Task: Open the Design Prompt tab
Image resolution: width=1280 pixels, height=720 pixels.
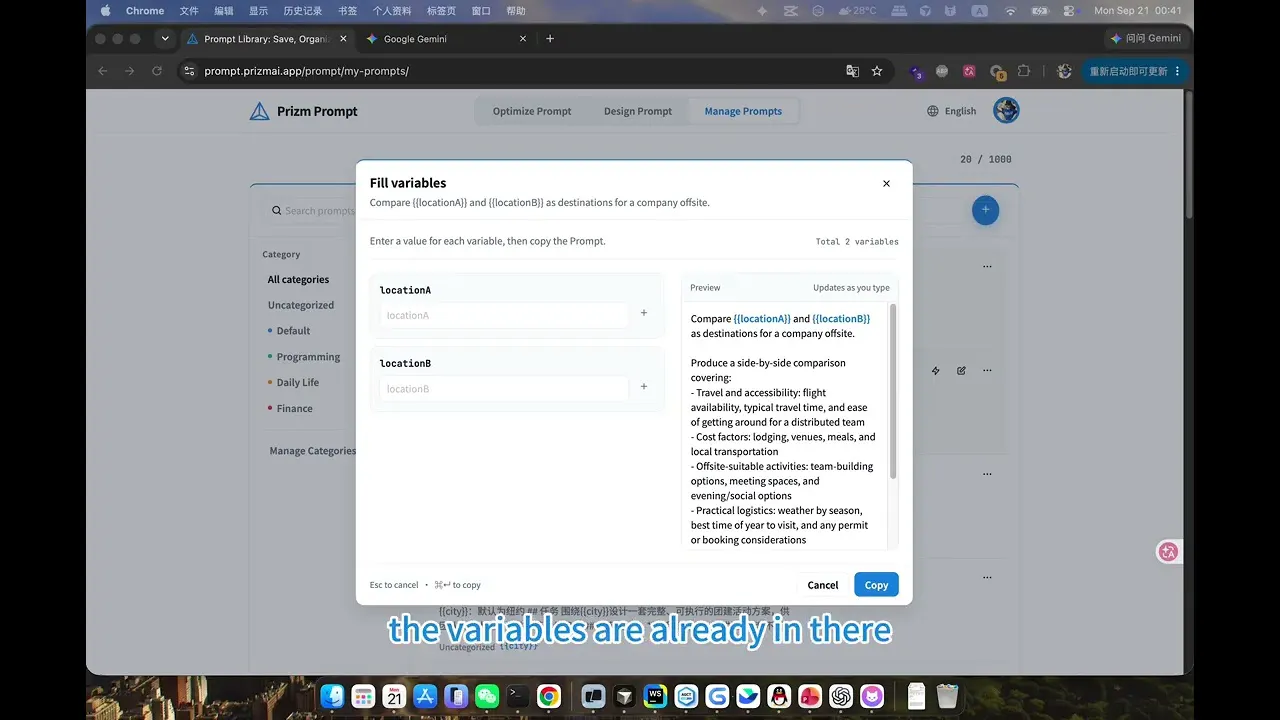Action: click(638, 111)
